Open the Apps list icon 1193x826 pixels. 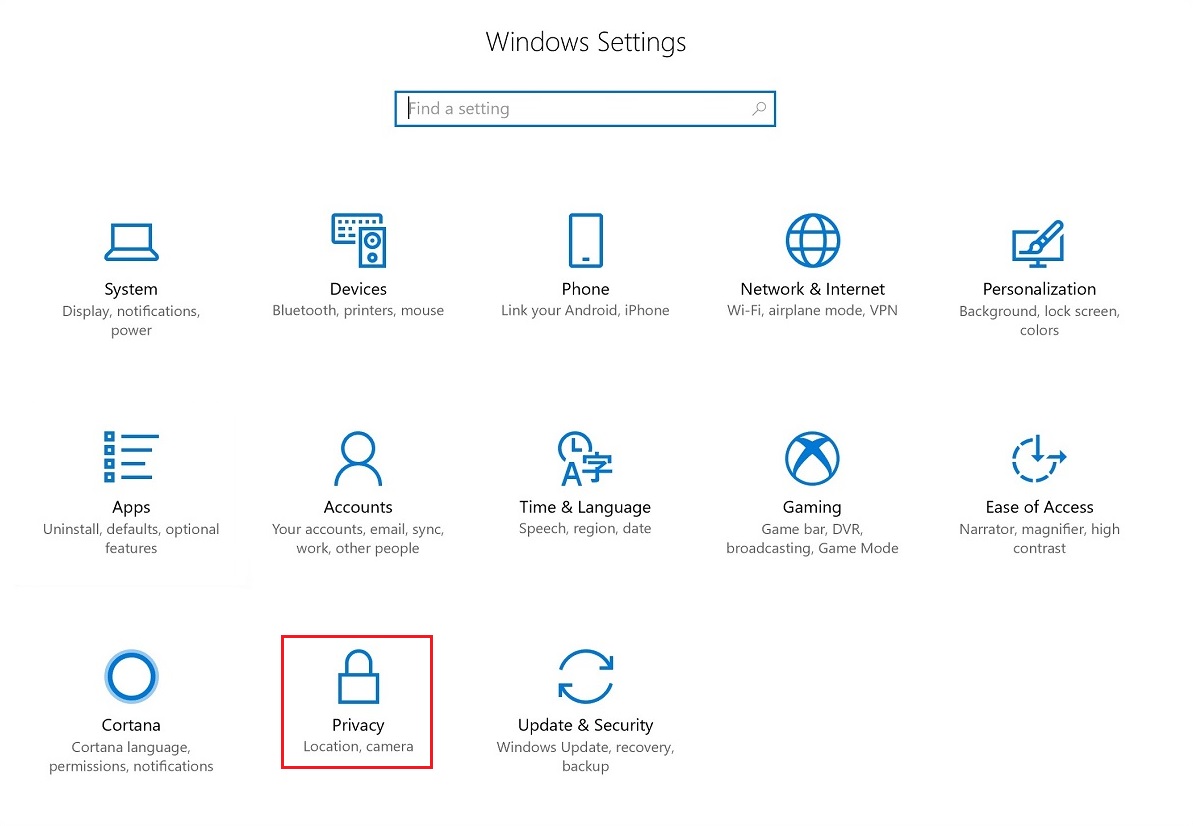pyautogui.click(x=131, y=457)
